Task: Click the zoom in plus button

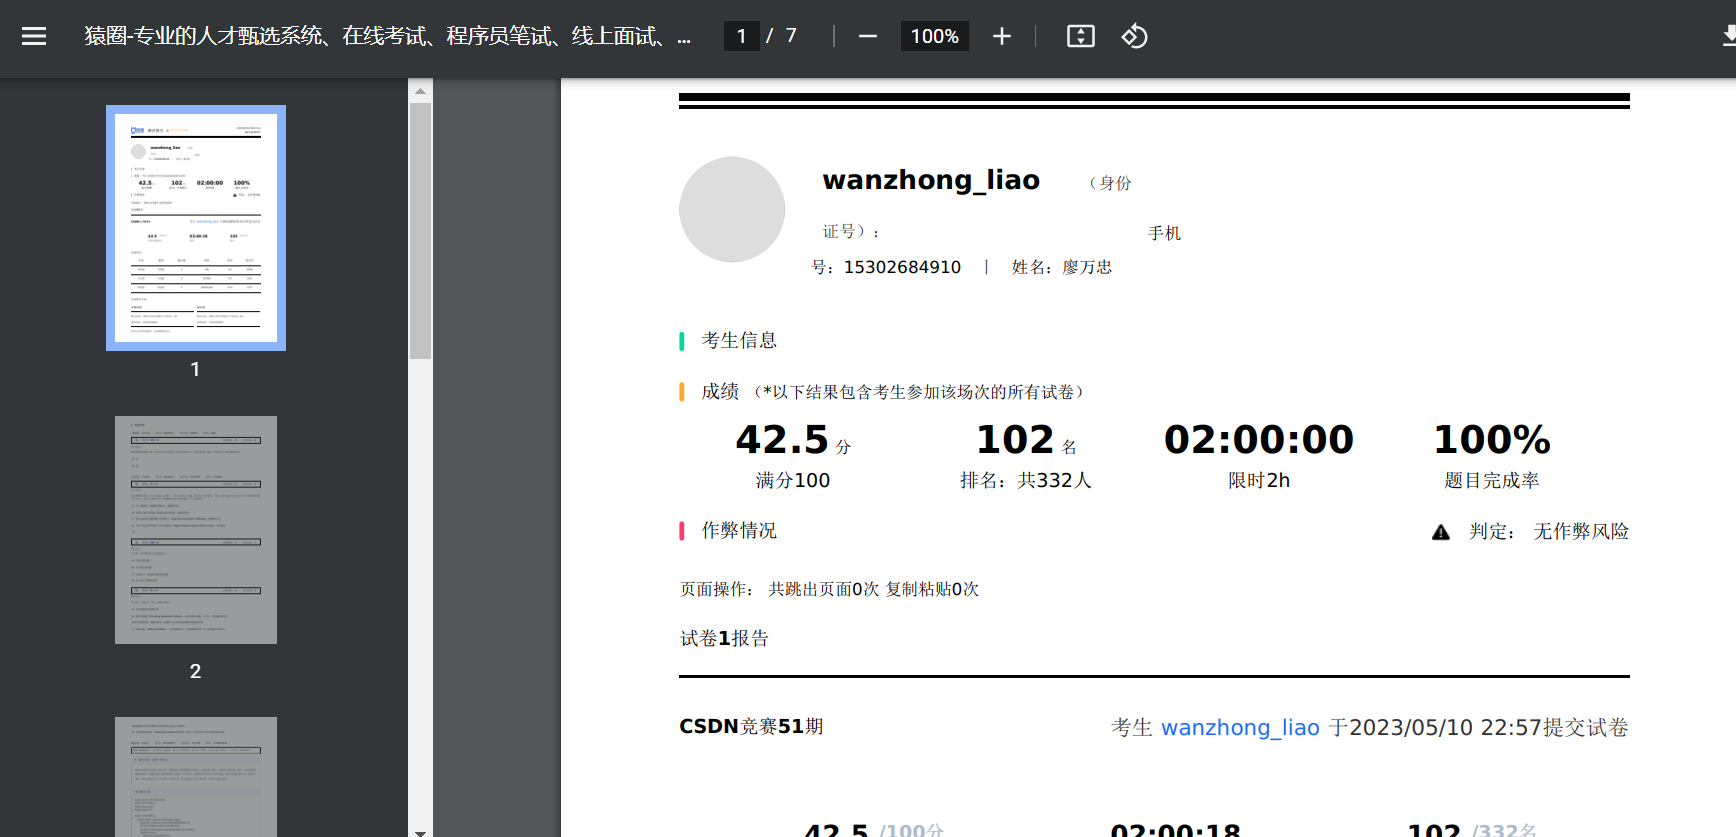Action: [1001, 37]
